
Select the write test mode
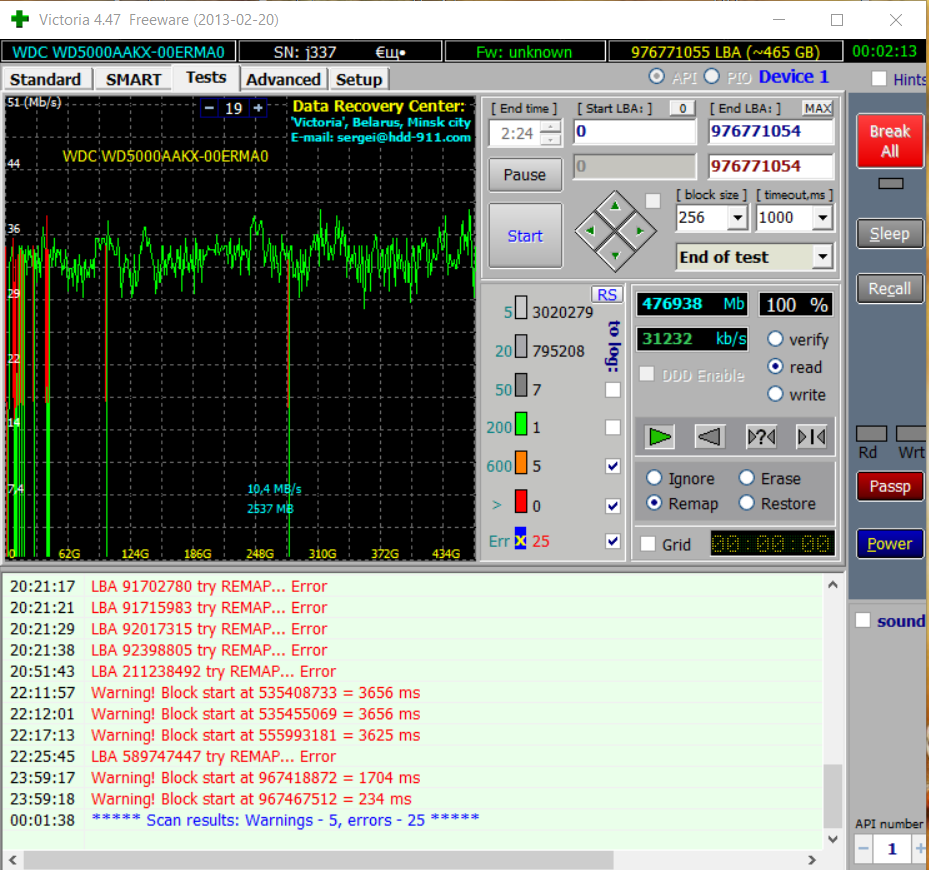(775, 394)
